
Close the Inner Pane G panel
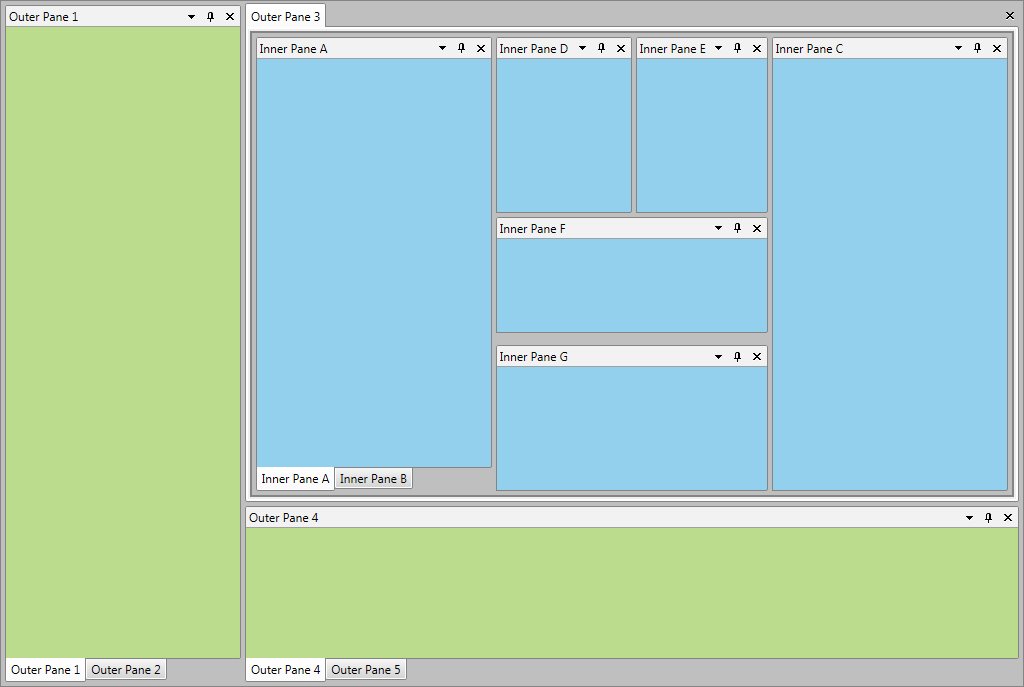757,355
